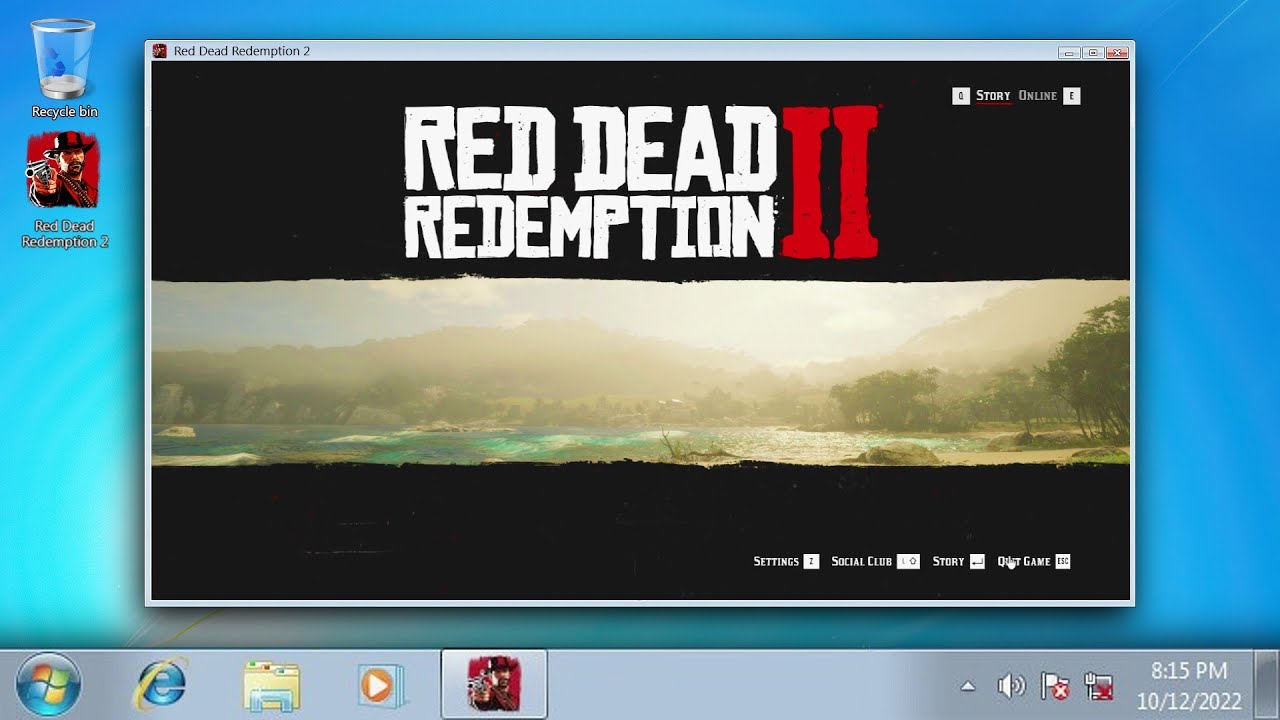Launch Internet Explorer from the taskbar
Screen dimensions: 1280x720
(x=162, y=685)
